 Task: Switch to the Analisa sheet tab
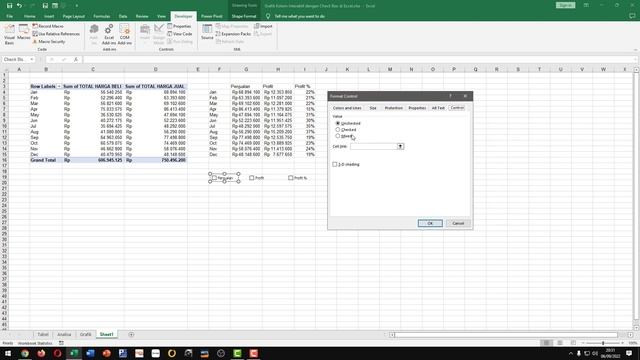click(64, 335)
